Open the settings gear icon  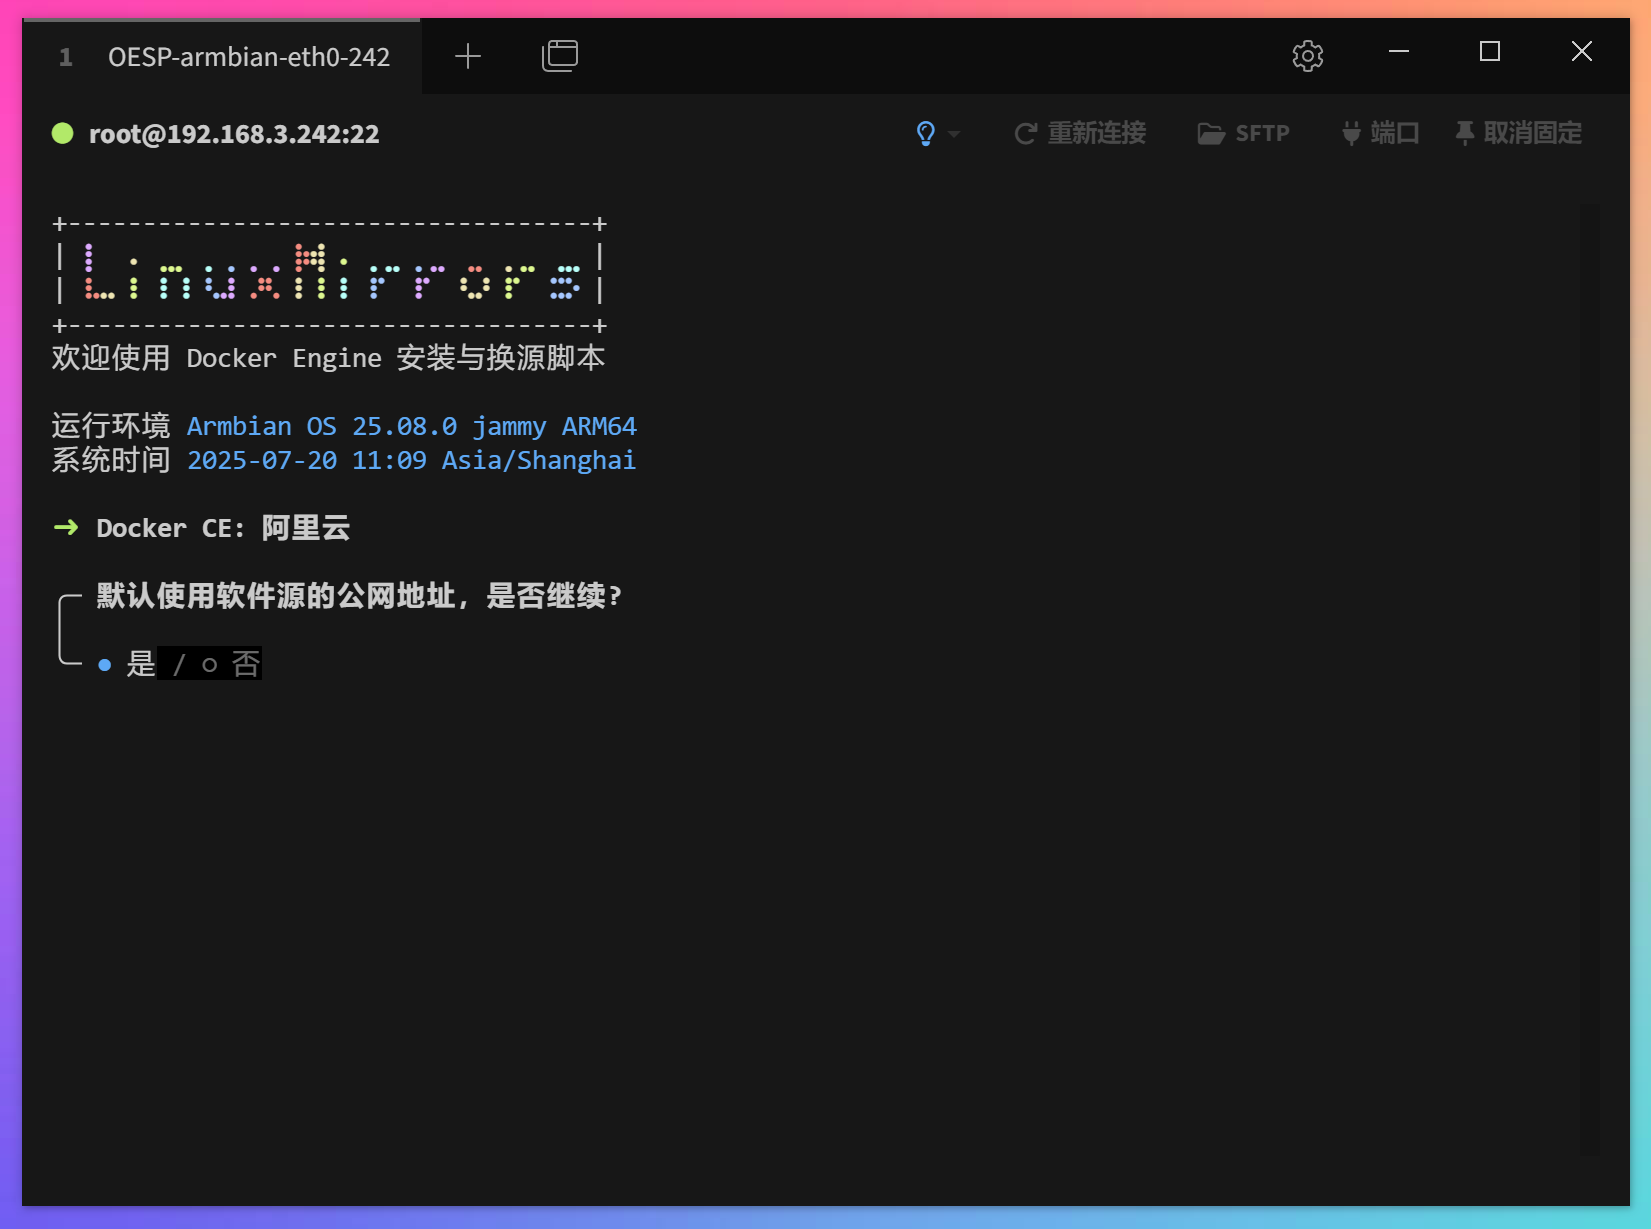[x=1307, y=56]
